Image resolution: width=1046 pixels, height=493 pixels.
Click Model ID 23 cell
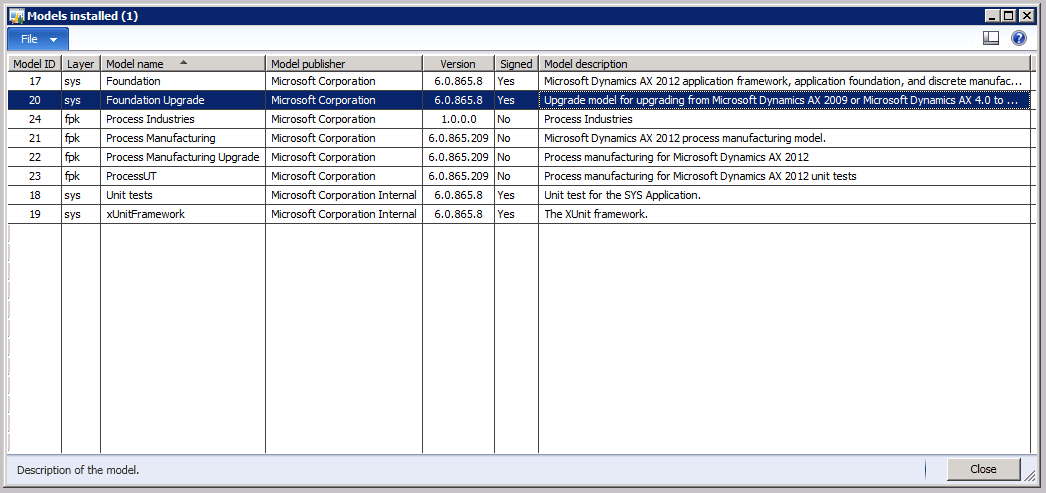35,176
